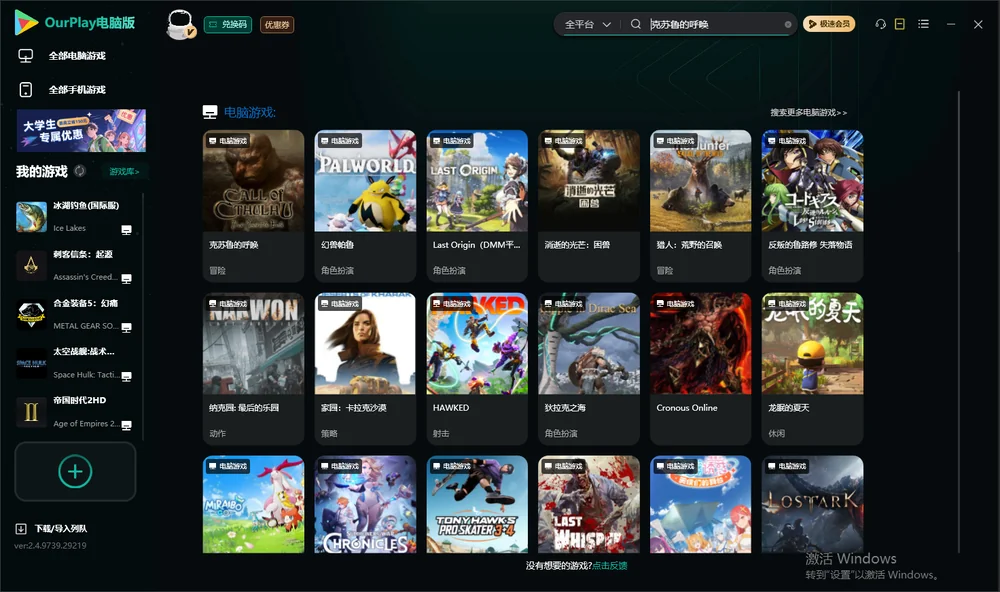Screen dimensions: 1000x592
Task: Click the plus icon to add a game
Action: pos(75,471)
